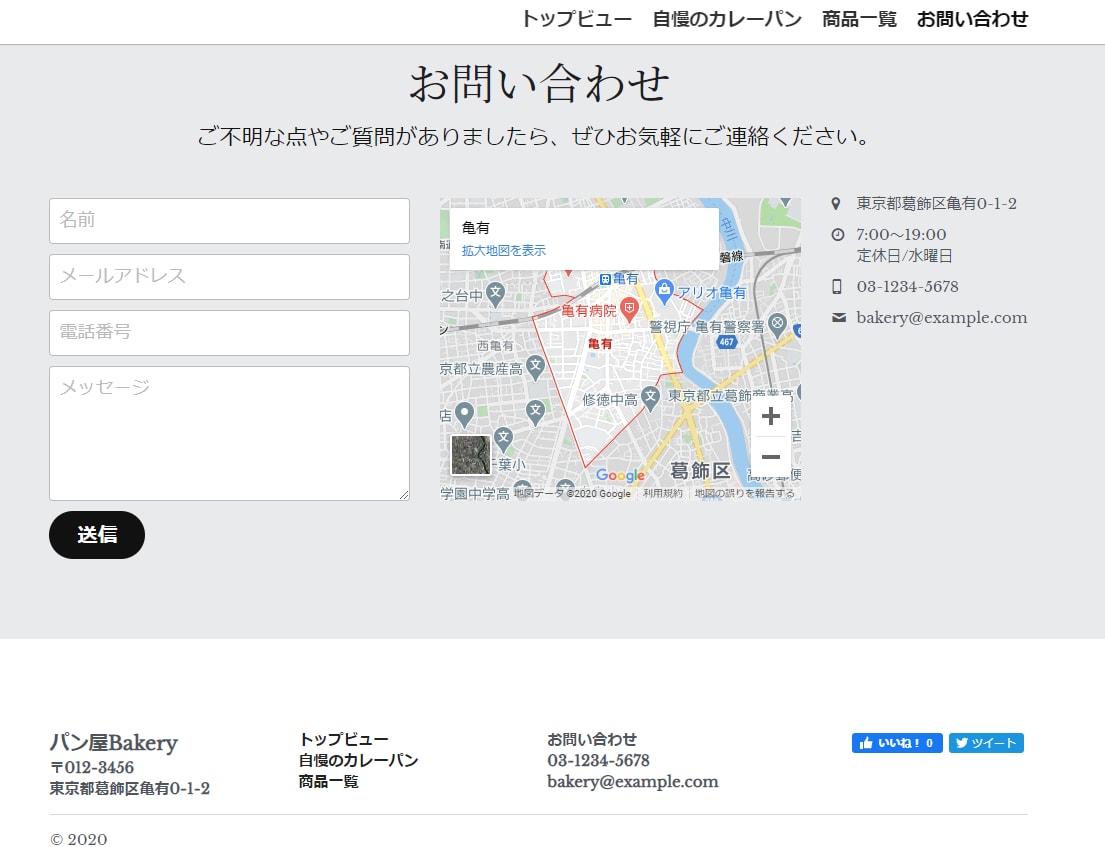Click the clock icon beside hours
Screen dimensions: 1105x847
click(837, 235)
